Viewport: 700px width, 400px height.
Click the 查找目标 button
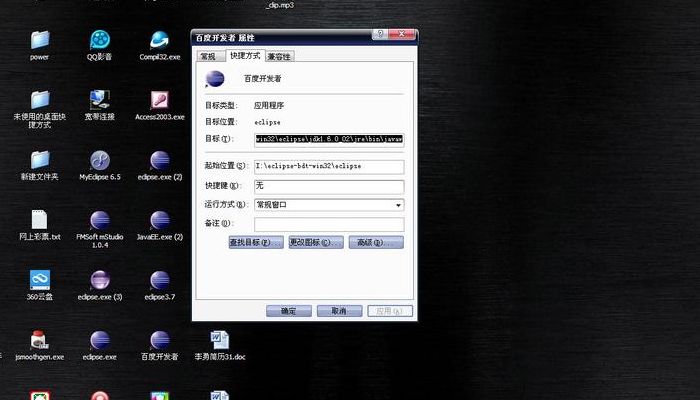pos(256,242)
